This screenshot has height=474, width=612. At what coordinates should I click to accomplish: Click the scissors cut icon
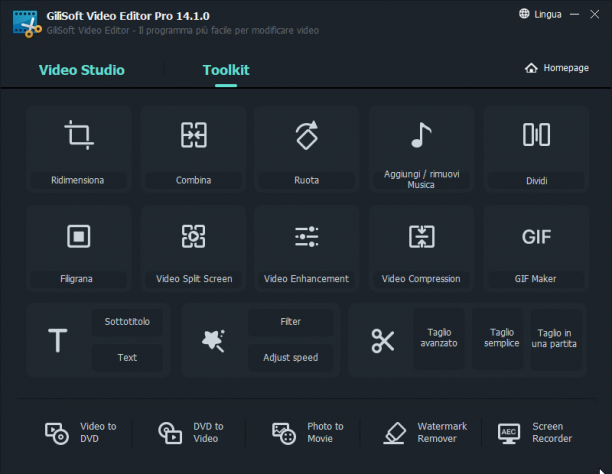coord(382,341)
